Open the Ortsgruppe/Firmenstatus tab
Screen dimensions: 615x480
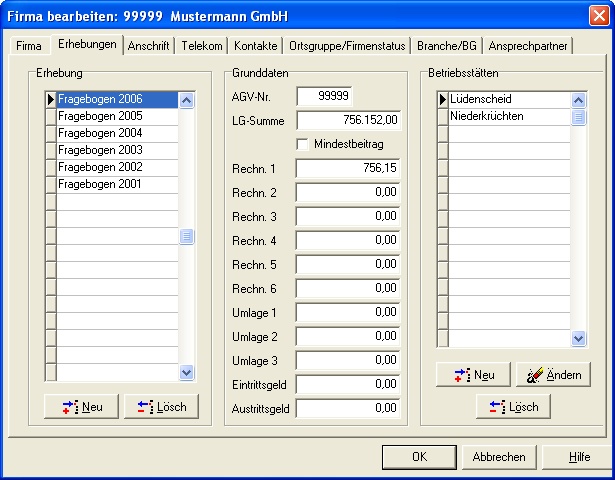click(x=347, y=46)
